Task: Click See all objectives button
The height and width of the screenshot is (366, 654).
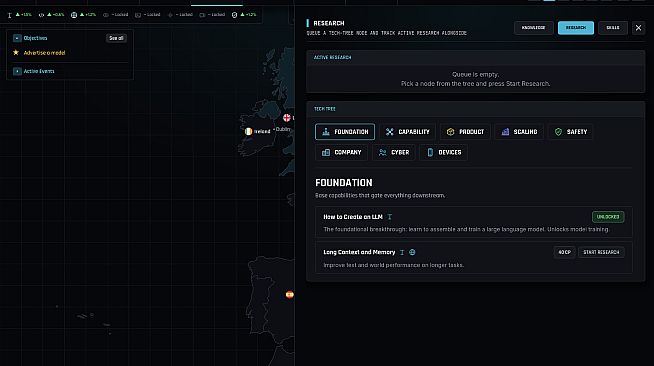Action: click(116, 38)
